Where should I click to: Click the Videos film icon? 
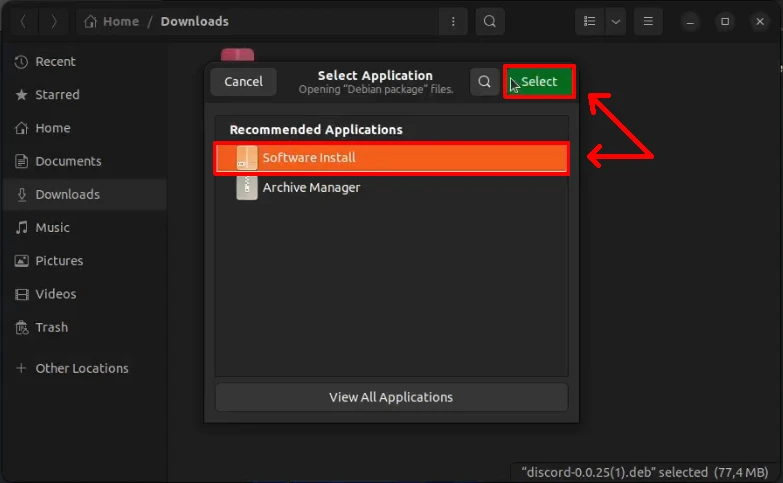21,294
